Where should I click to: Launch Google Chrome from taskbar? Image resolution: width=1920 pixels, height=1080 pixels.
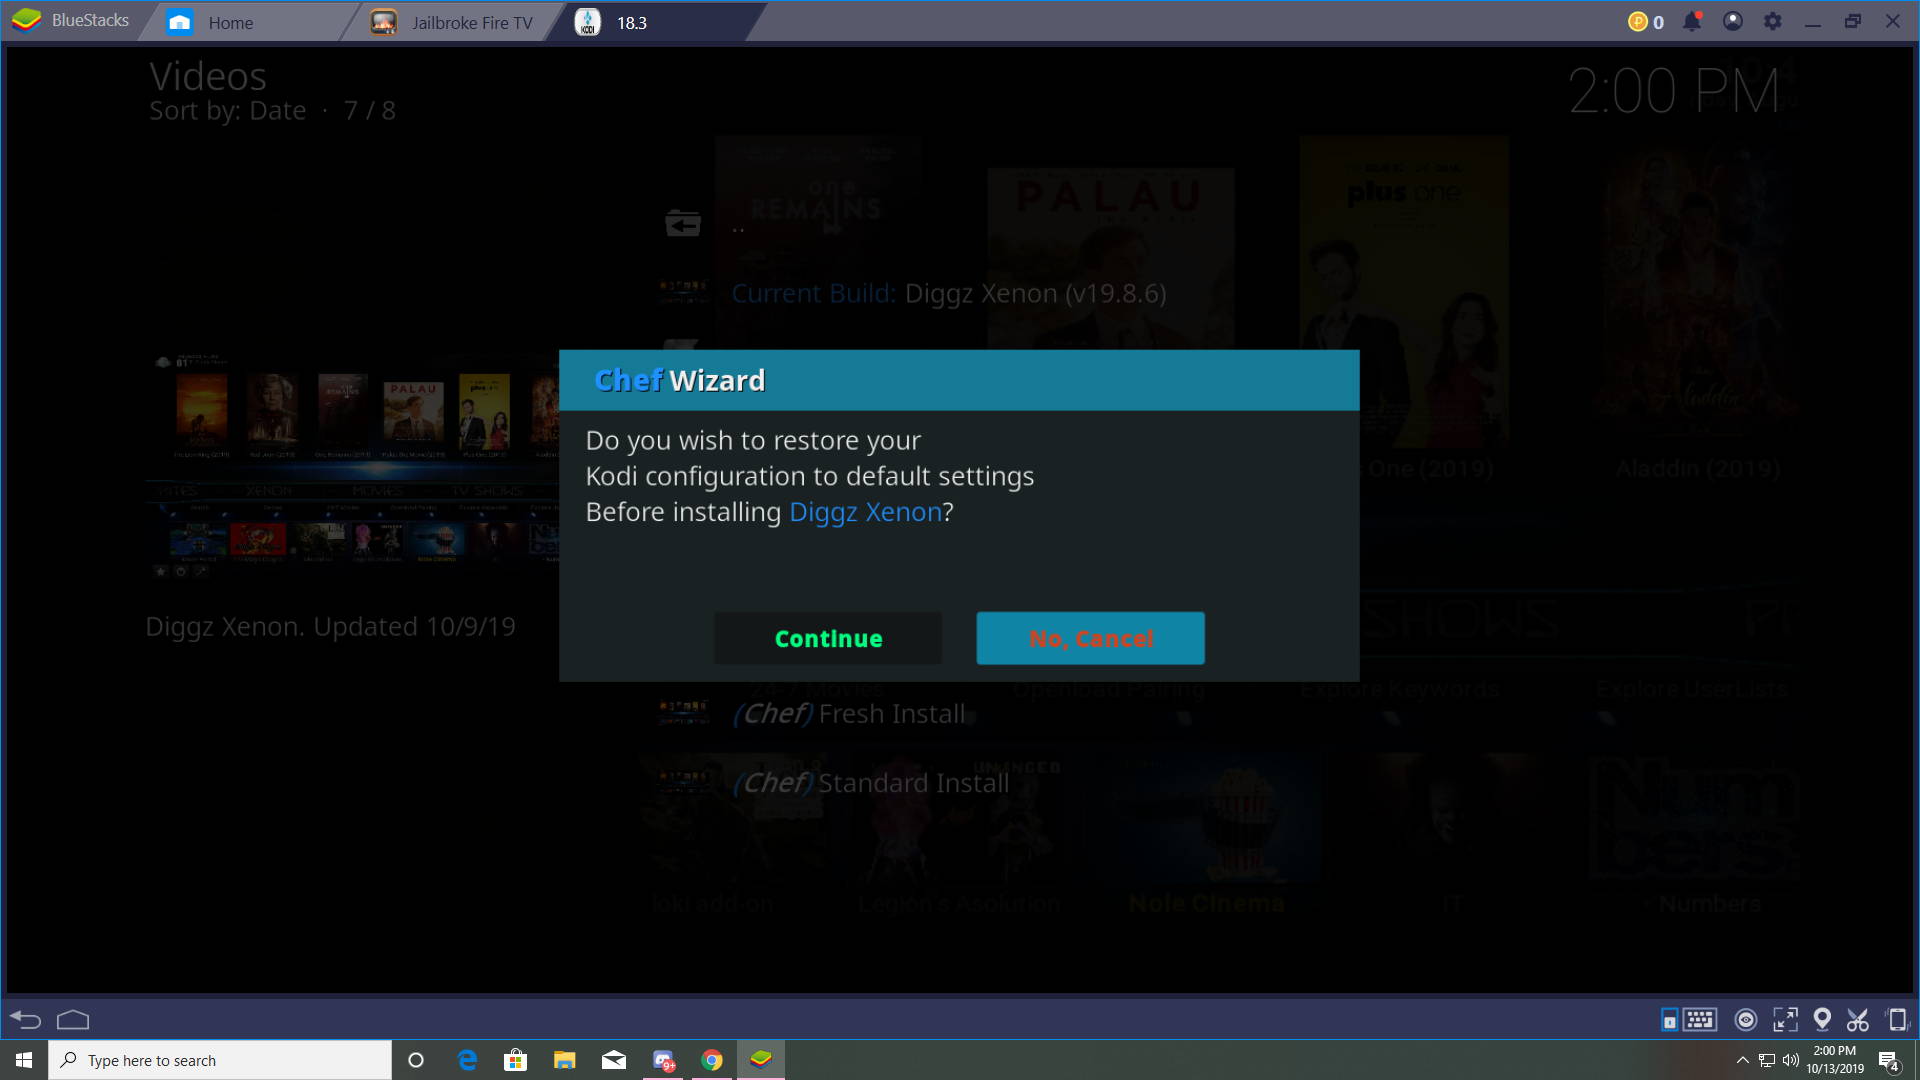712,1060
